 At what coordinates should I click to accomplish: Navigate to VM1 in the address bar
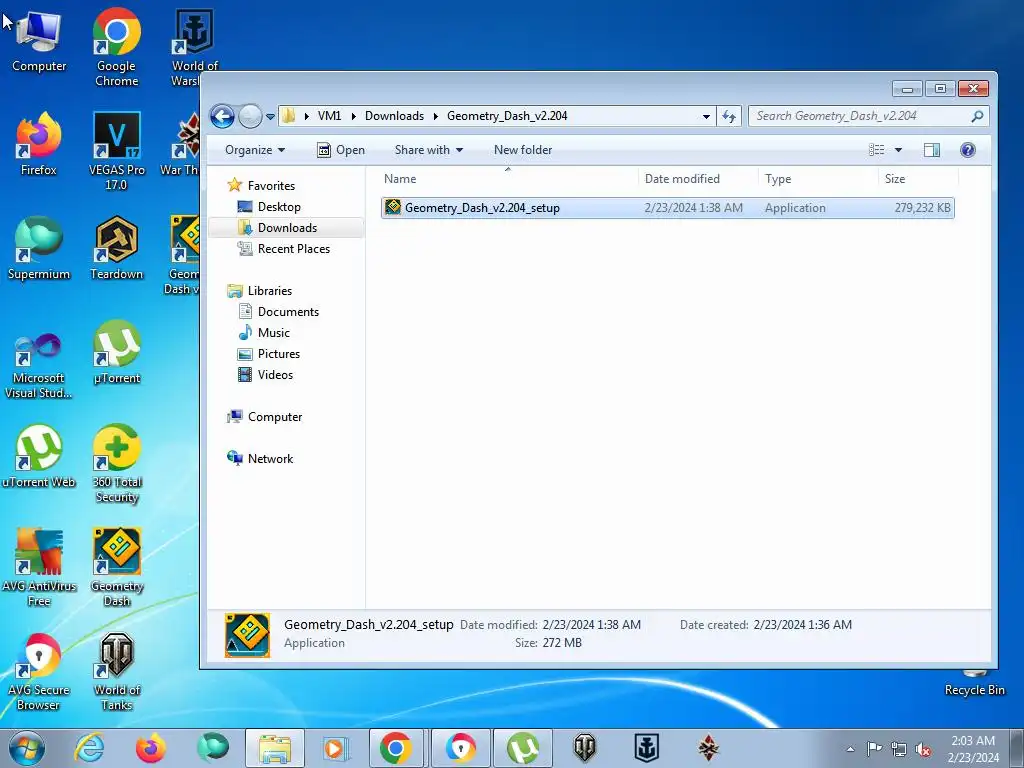coord(329,116)
